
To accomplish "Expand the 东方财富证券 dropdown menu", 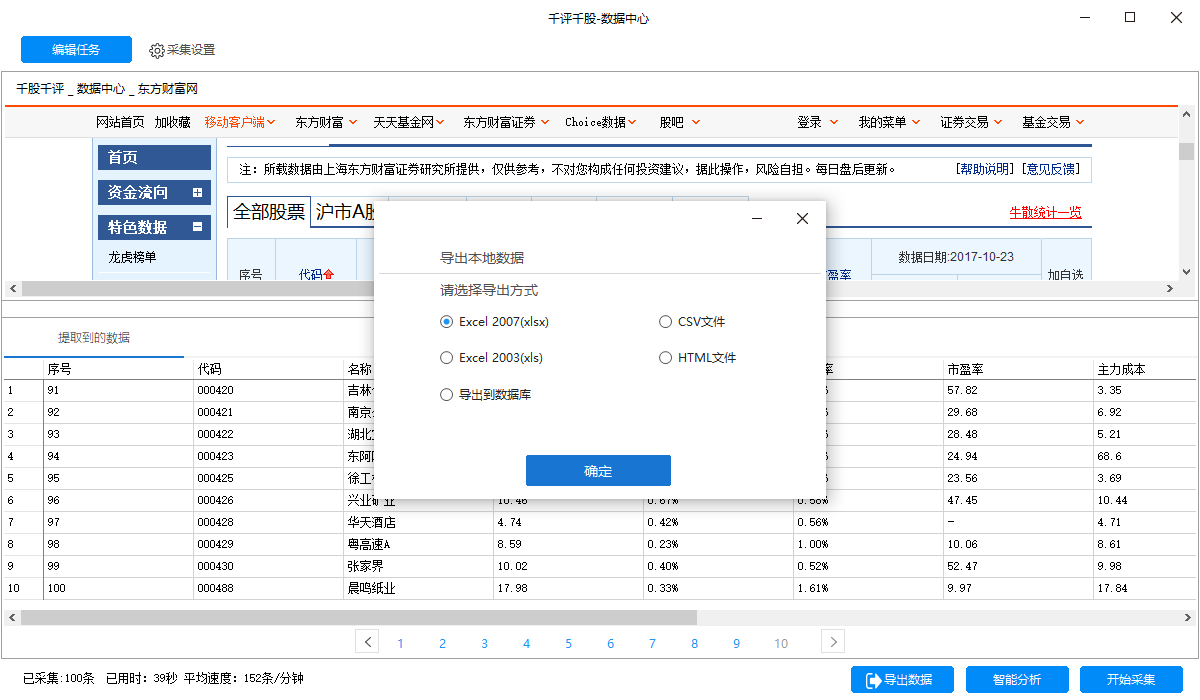I will click(506, 122).
